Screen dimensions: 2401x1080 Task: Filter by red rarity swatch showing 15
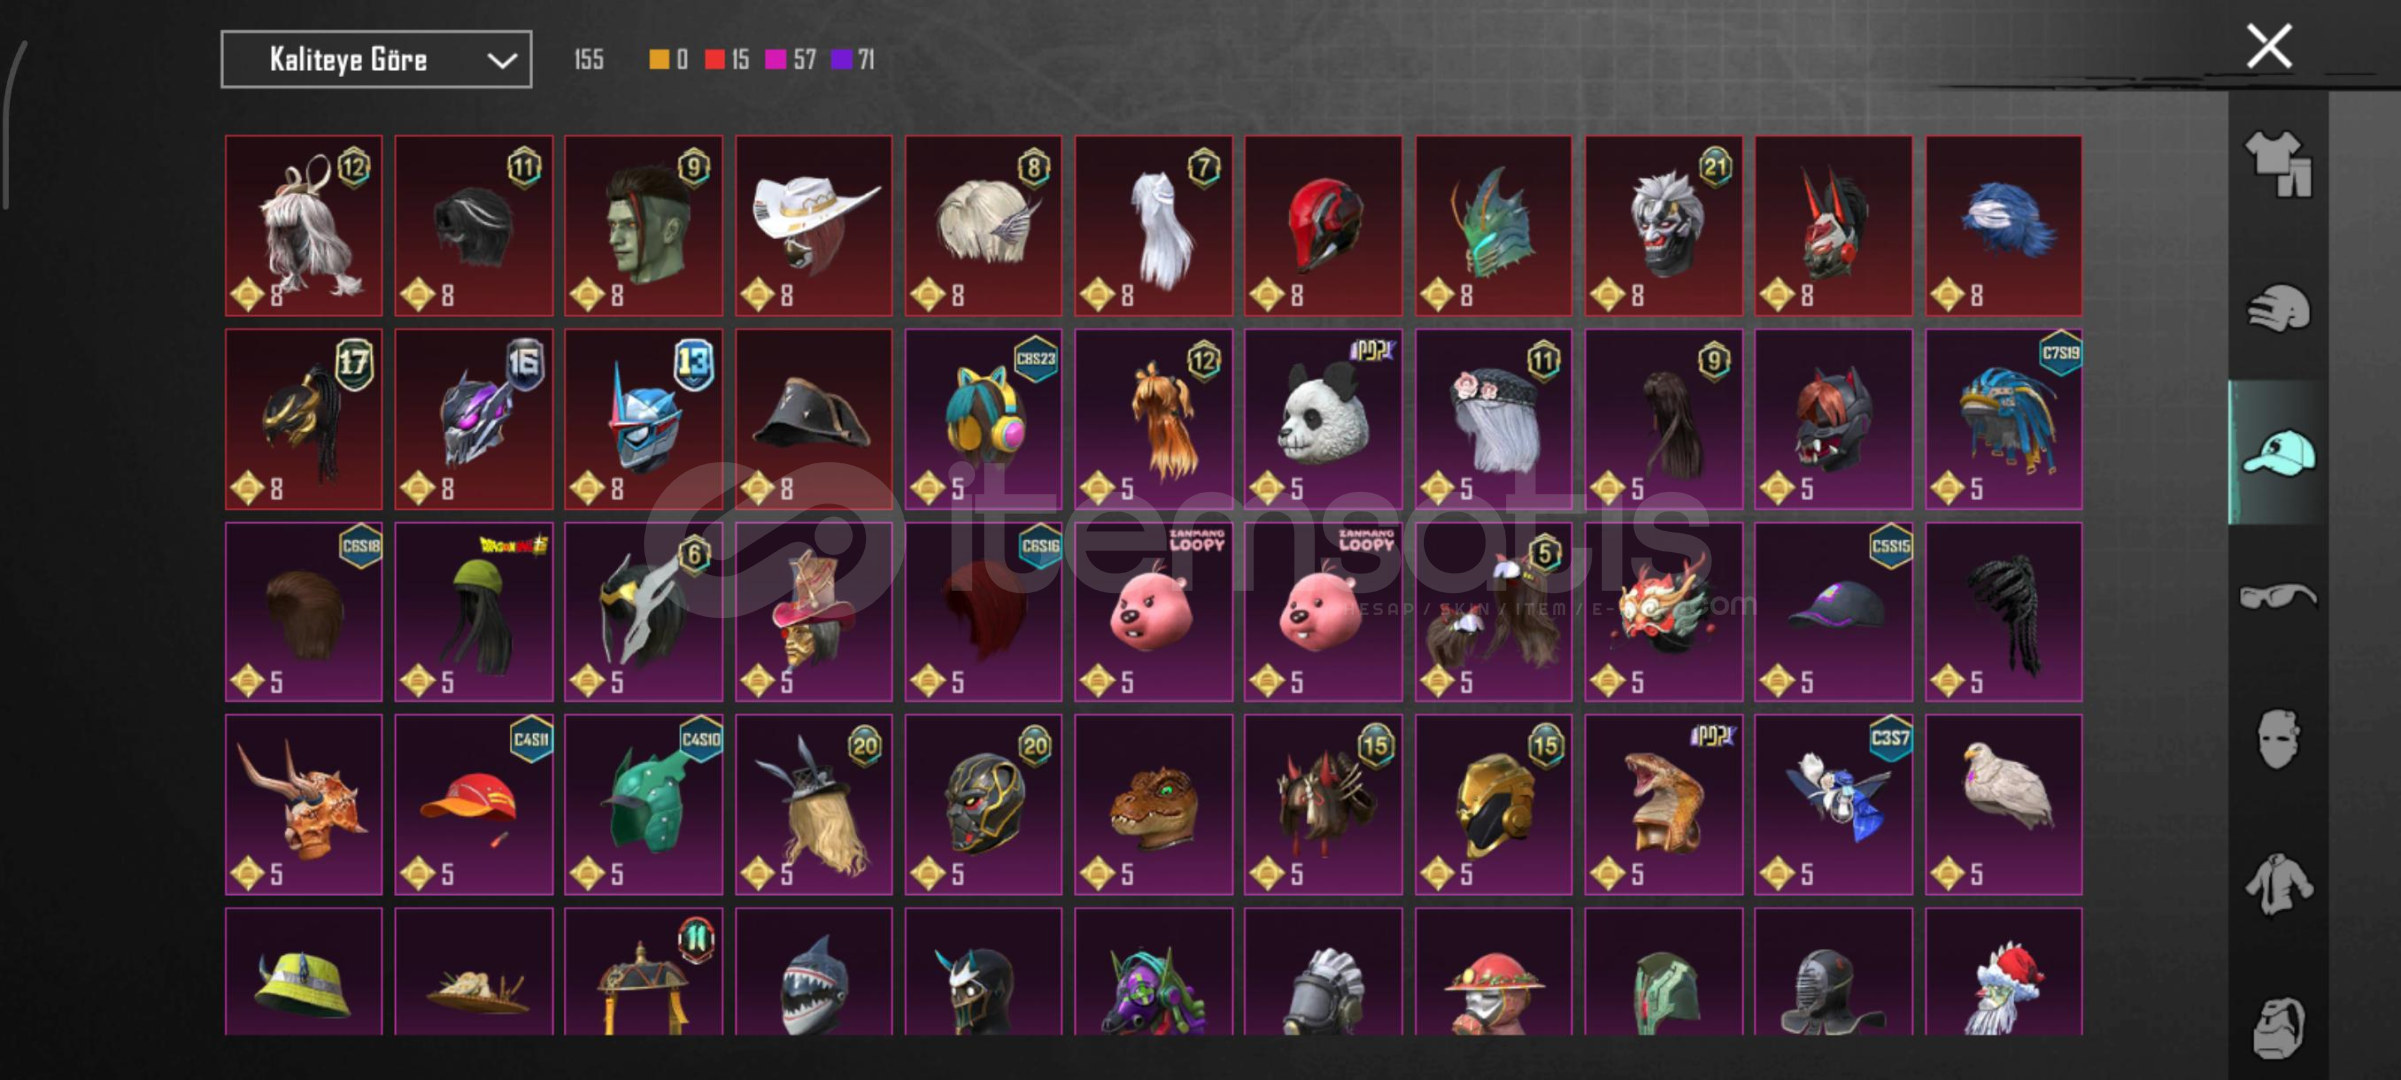click(715, 60)
